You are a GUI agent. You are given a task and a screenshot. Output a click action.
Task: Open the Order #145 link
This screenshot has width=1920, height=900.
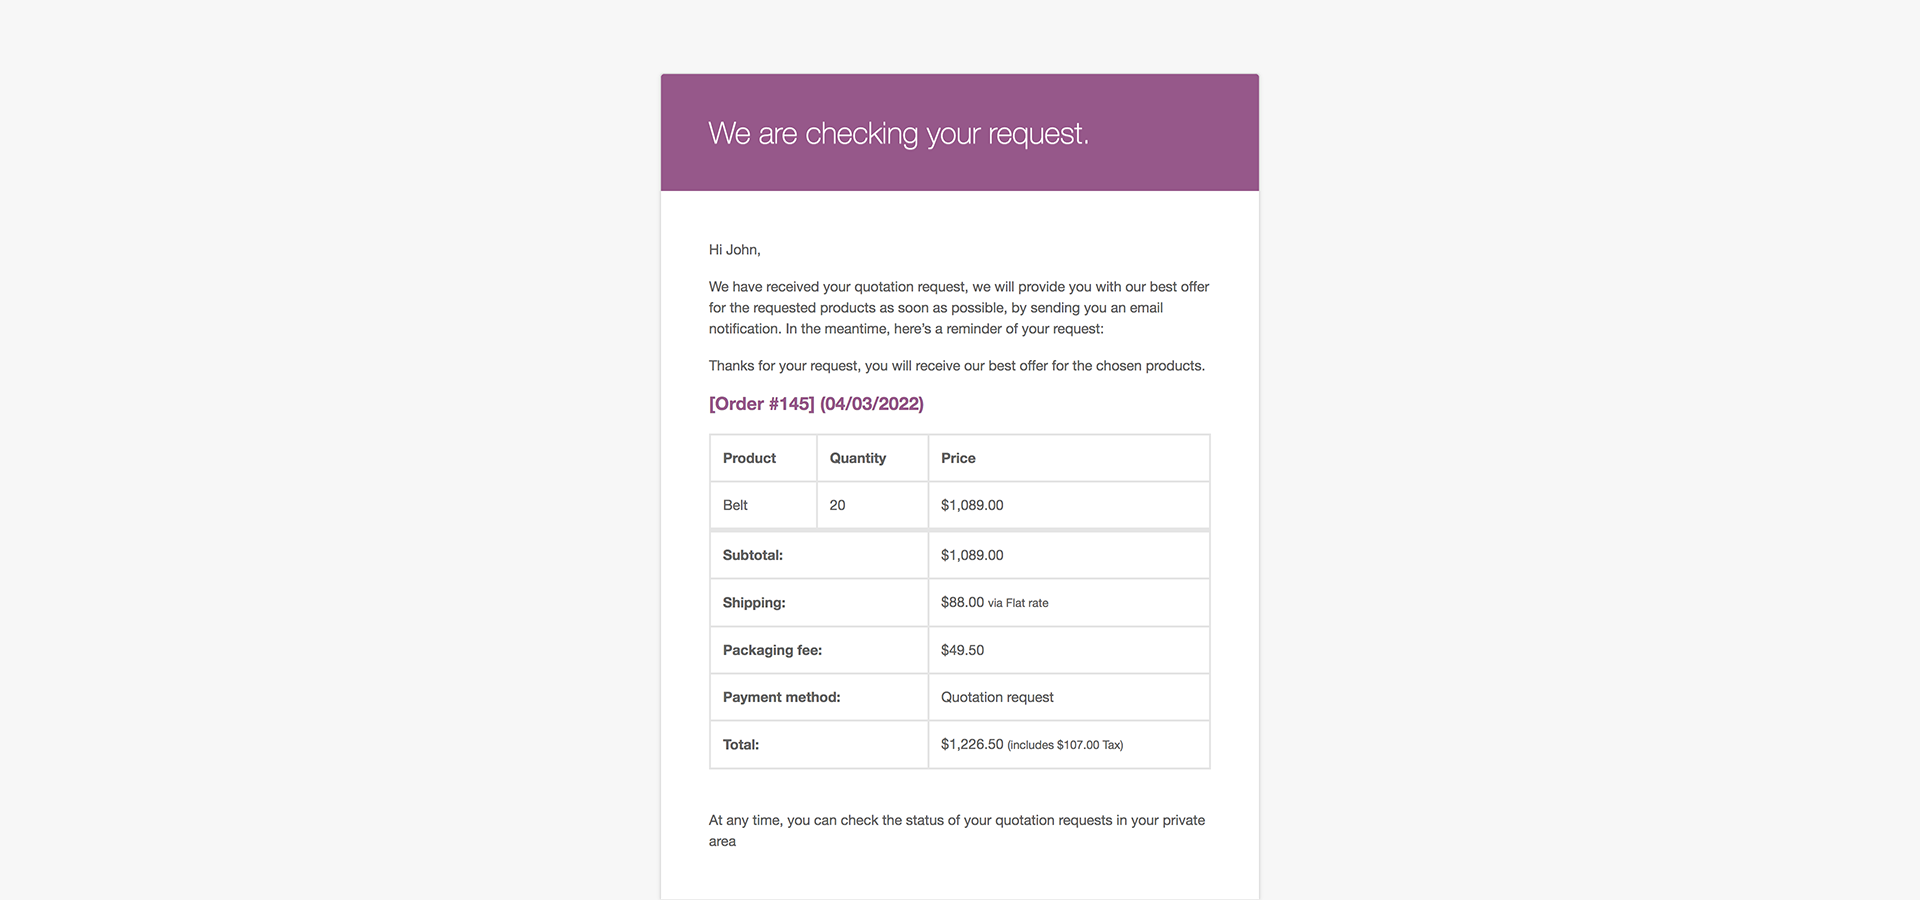click(x=816, y=404)
